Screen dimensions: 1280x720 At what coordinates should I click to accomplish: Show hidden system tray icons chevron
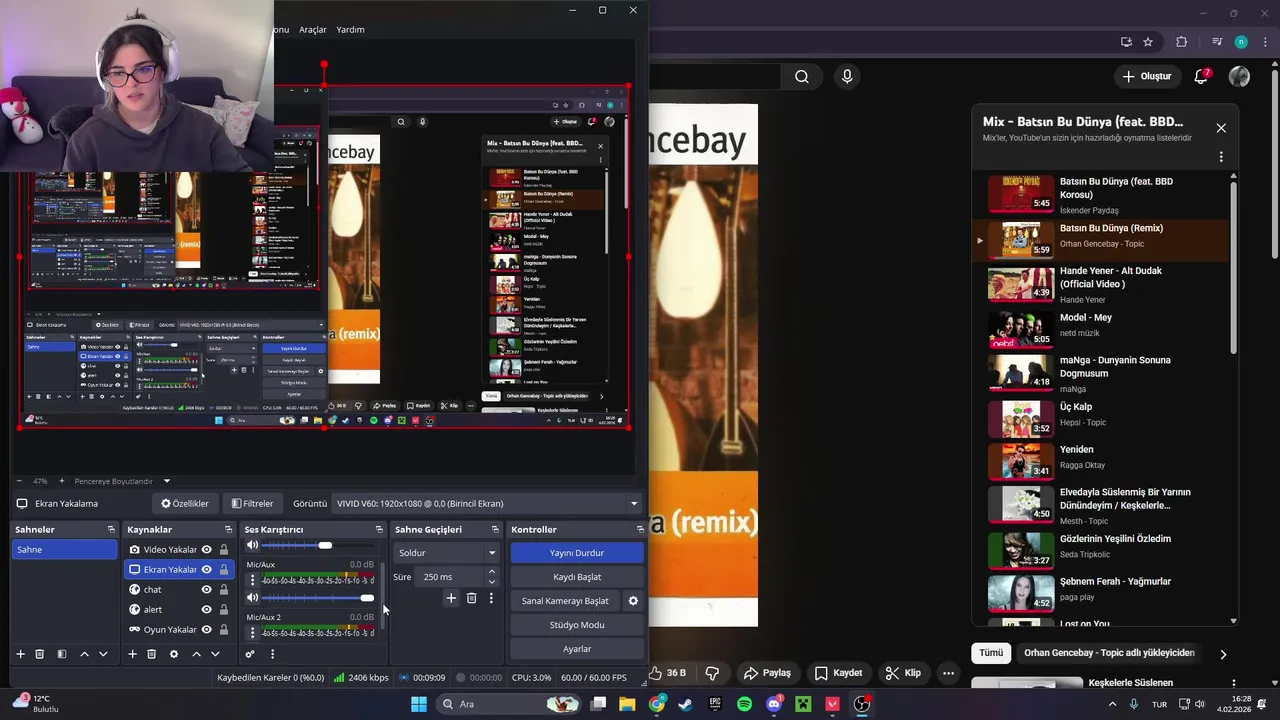coord(1112,704)
